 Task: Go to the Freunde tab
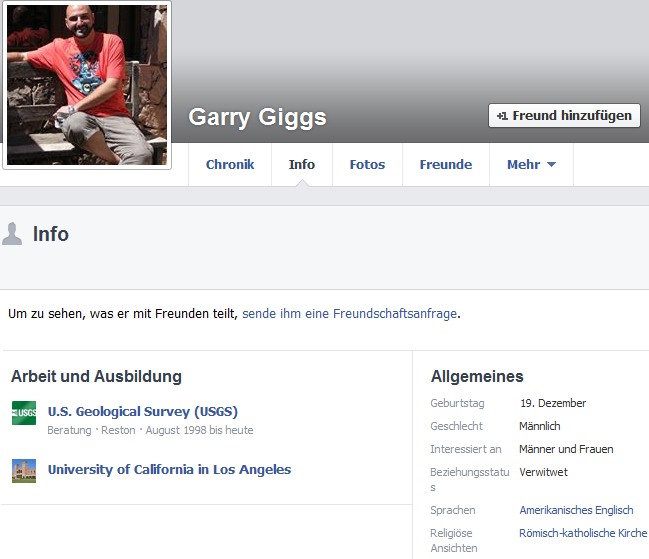[x=446, y=165]
